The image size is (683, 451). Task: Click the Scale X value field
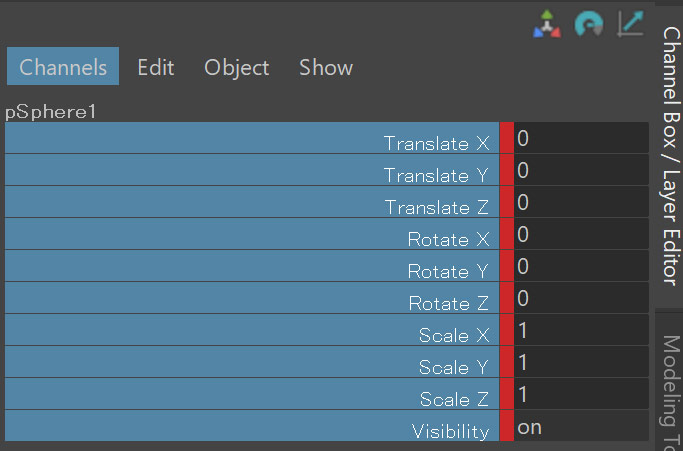pos(580,331)
